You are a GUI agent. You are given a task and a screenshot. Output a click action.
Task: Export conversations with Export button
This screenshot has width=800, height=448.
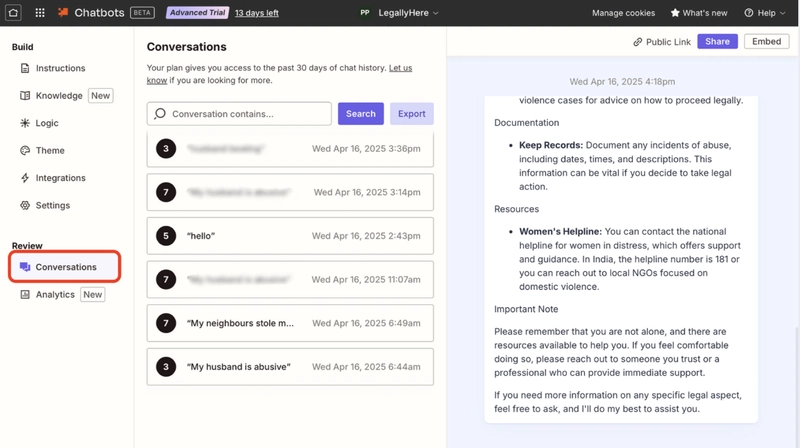(412, 114)
